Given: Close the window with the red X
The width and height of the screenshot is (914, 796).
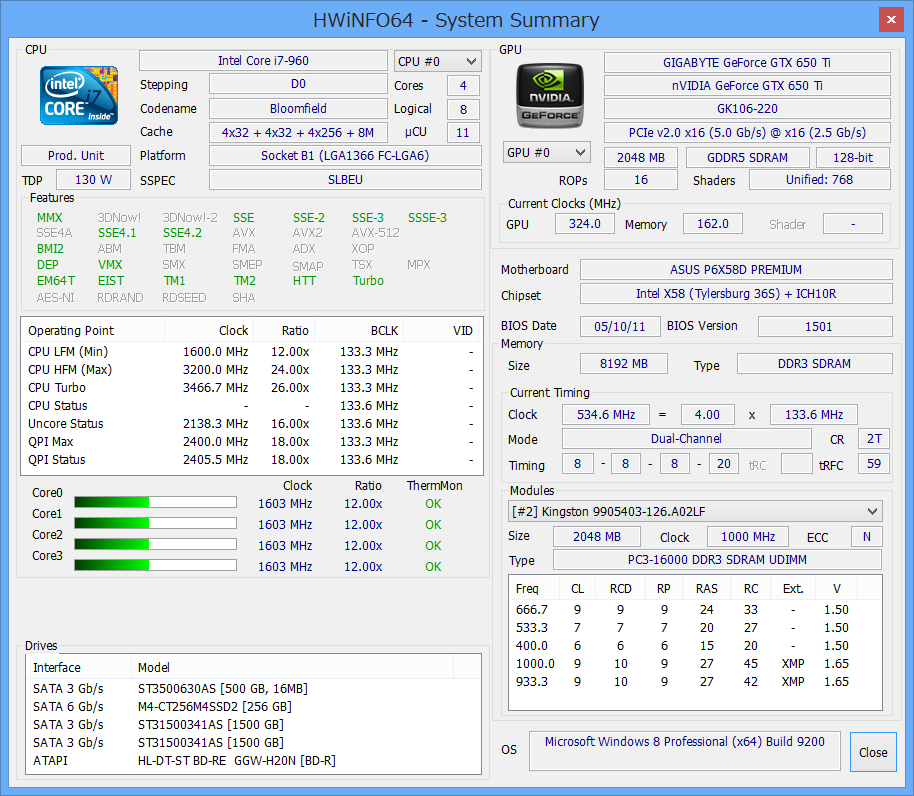Looking at the screenshot, I should click(891, 19).
